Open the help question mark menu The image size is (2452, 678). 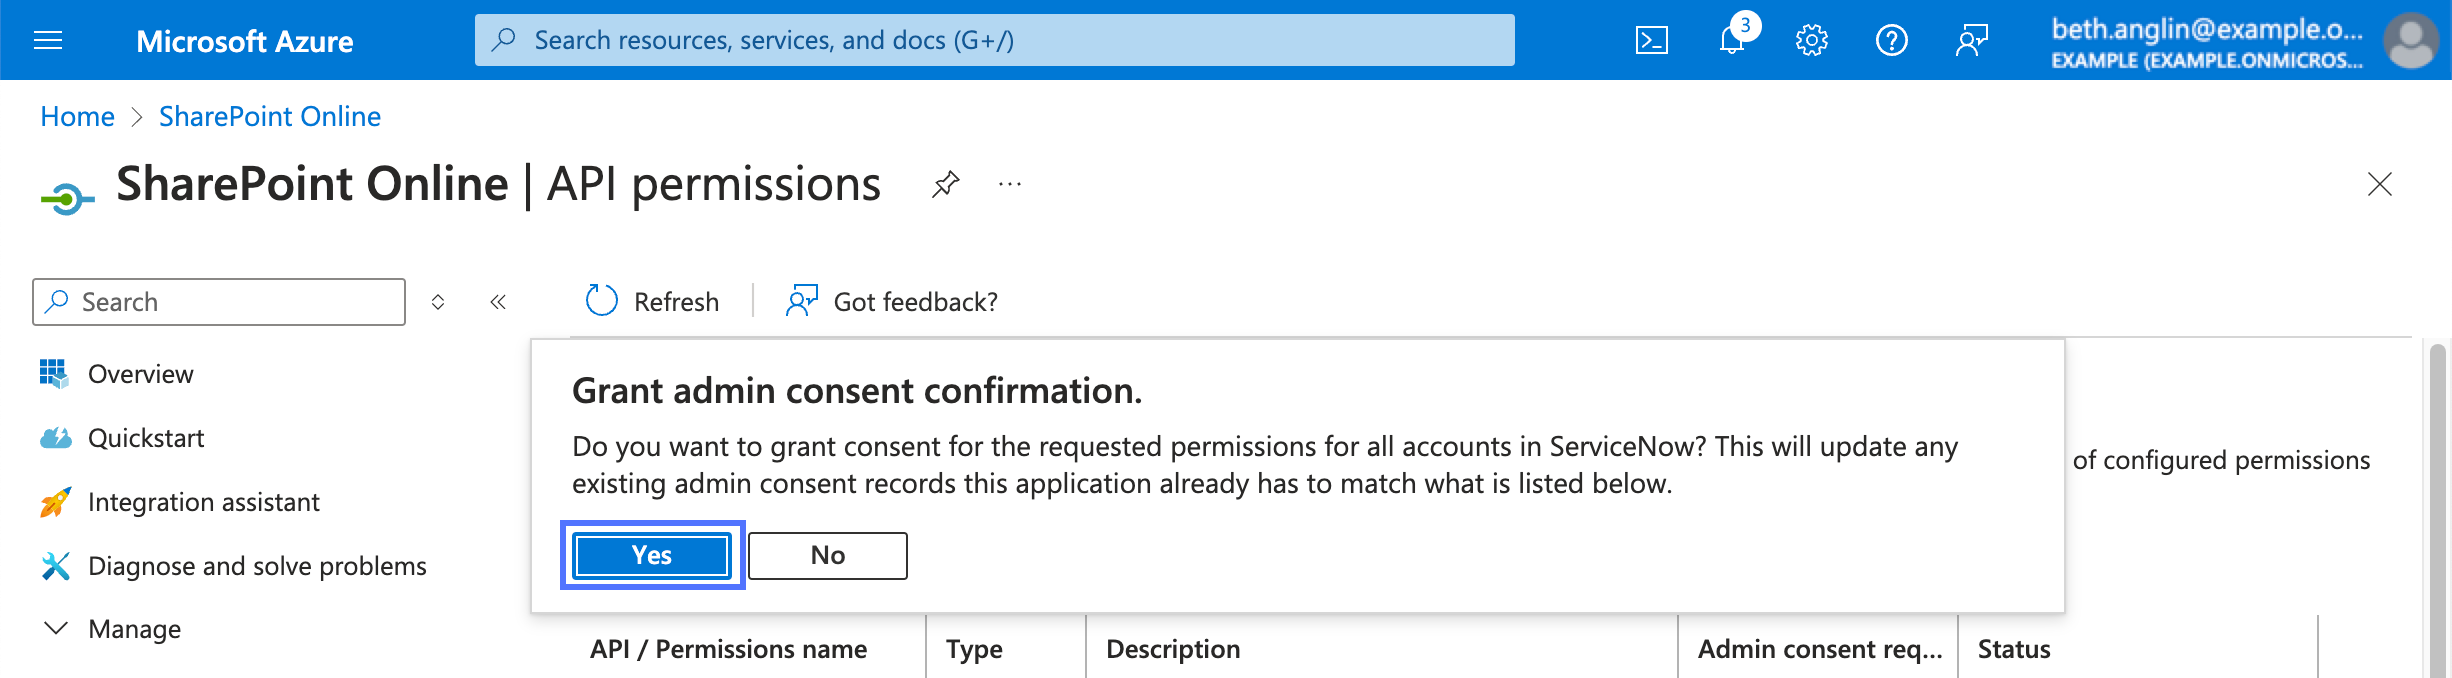pyautogui.click(x=1892, y=40)
